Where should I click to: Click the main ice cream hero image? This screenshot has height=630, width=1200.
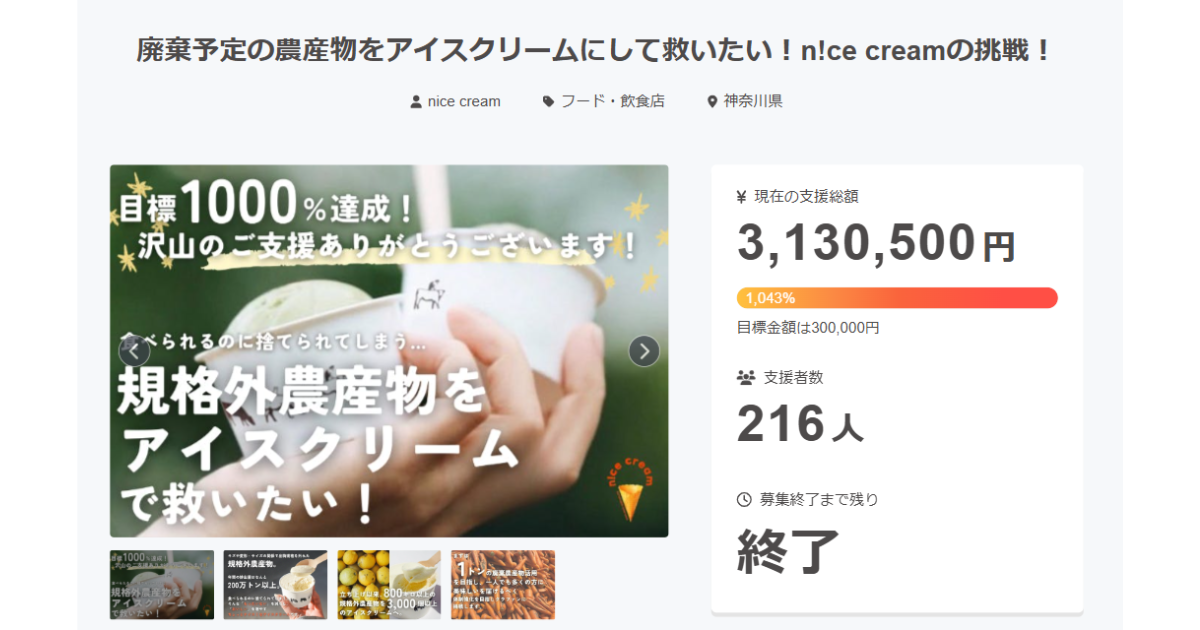click(389, 351)
